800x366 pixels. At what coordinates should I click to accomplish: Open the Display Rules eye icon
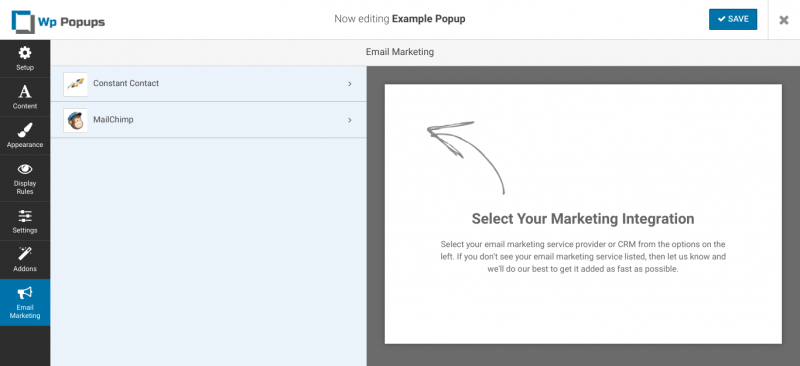tap(24, 169)
